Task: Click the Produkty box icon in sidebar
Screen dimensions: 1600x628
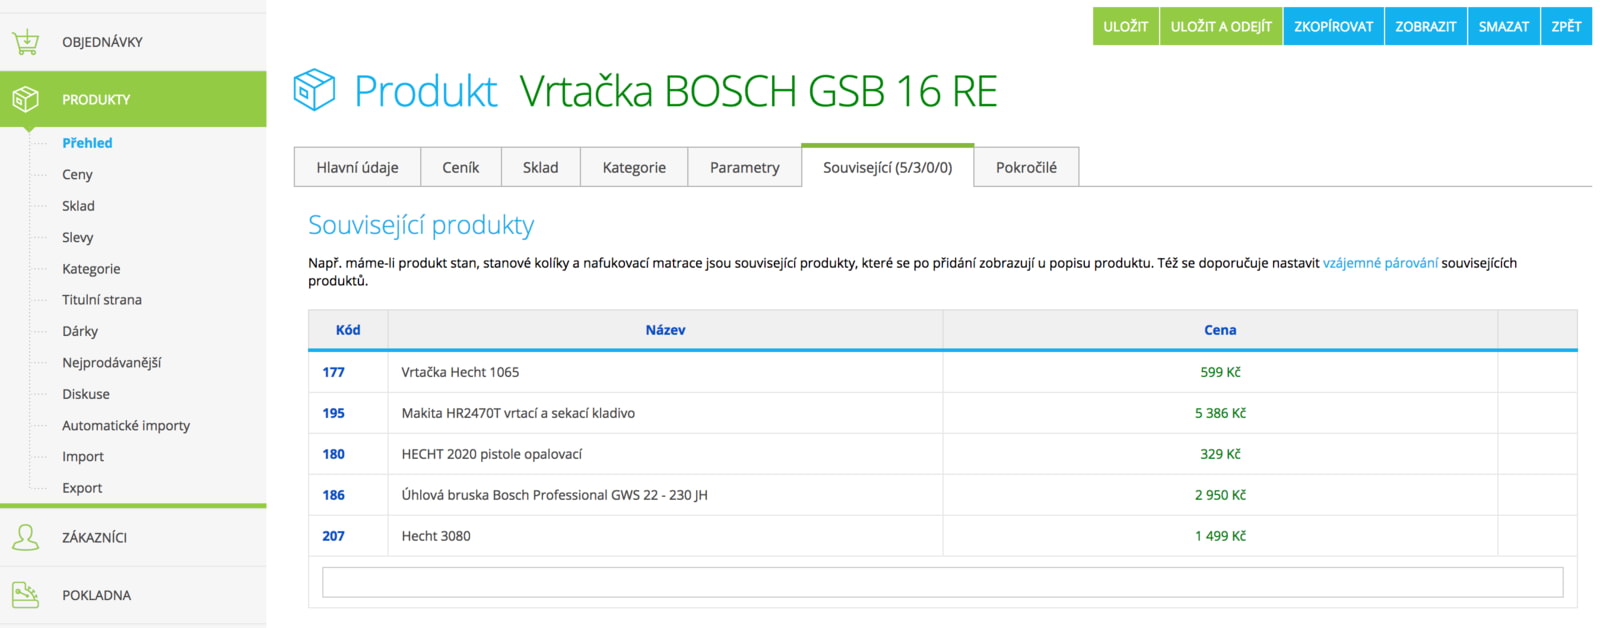Action: point(26,99)
